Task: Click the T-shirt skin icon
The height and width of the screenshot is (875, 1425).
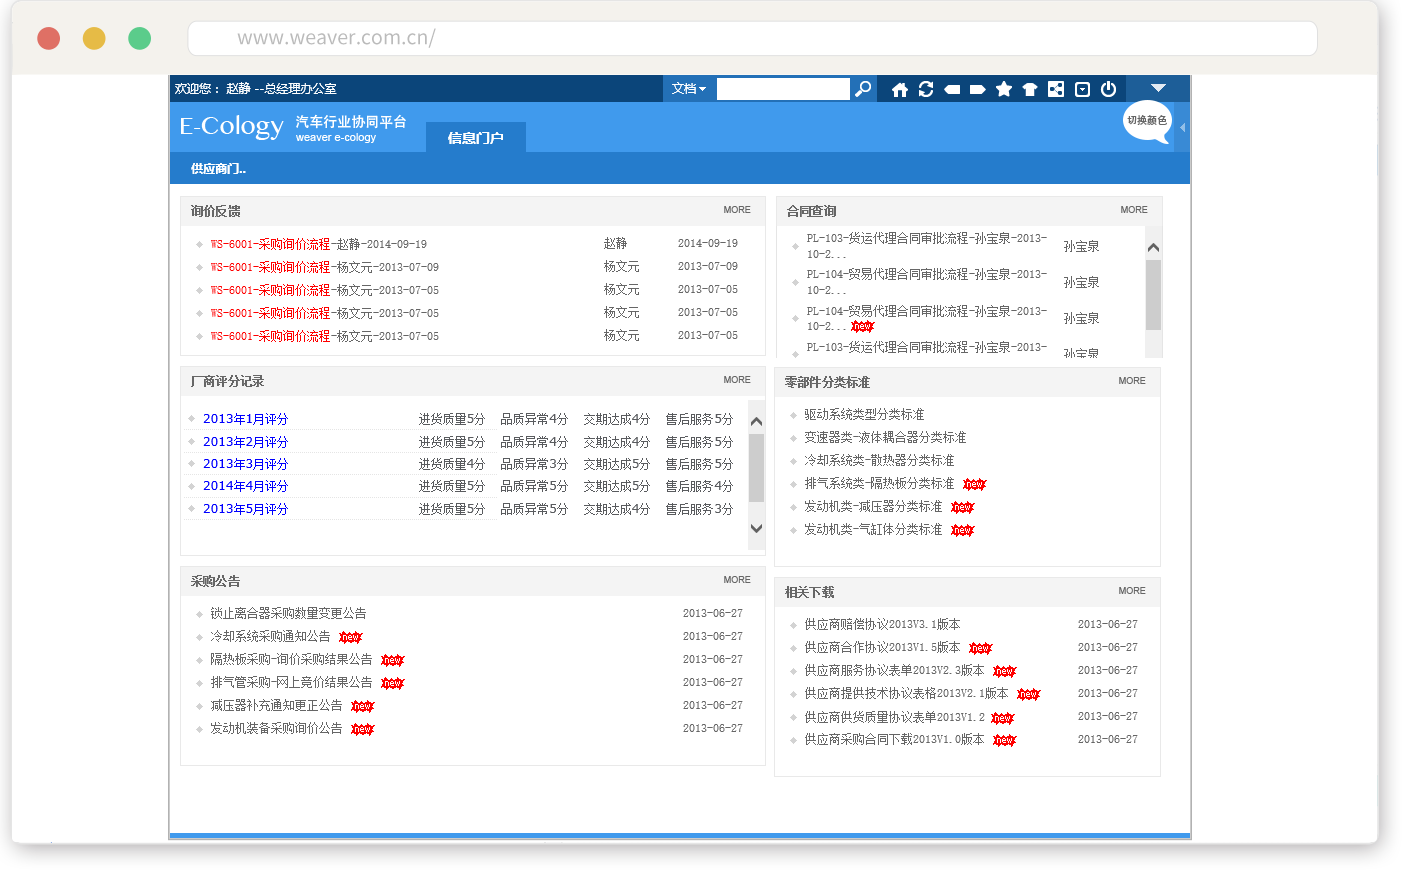Action: (1030, 90)
